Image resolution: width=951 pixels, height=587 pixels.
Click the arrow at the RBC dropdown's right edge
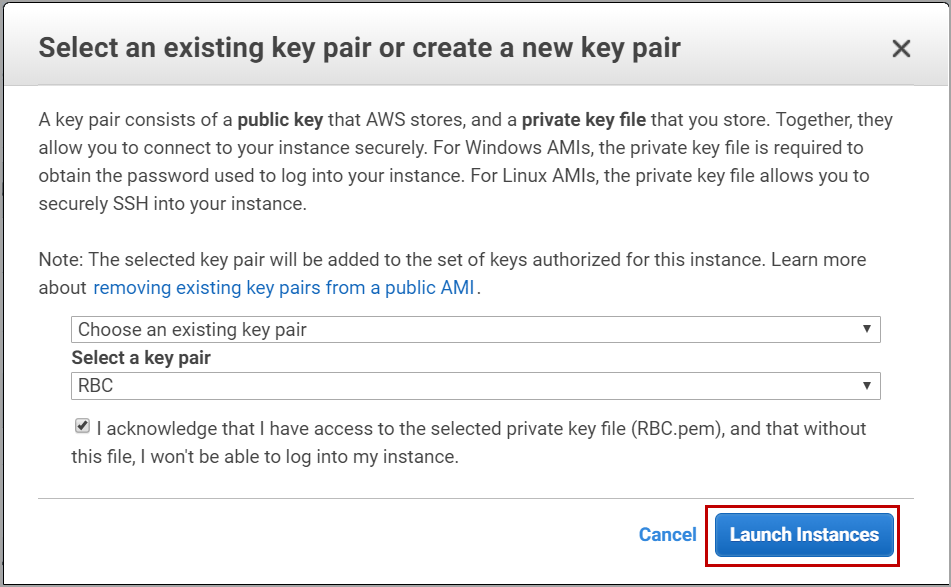tap(867, 385)
